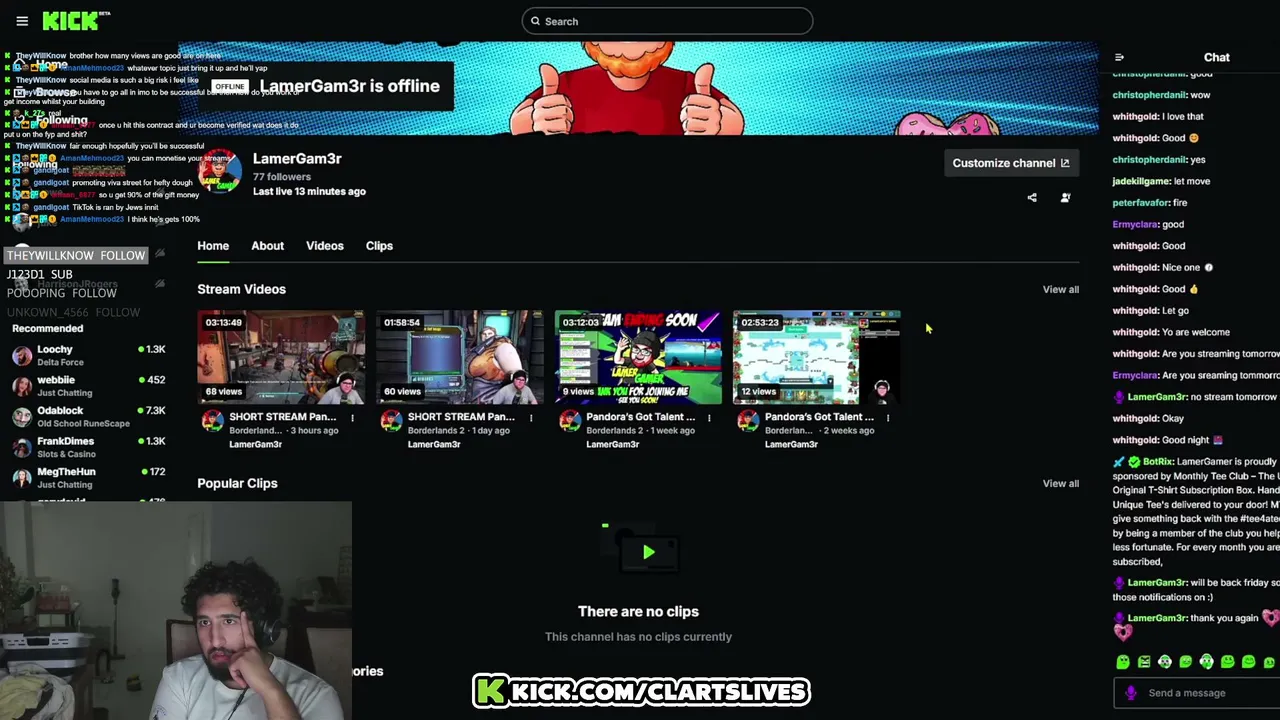Viewport: 1280px width, 720px height.
Task: Open webbiie's avatar in Recommended
Action: click(21, 386)
